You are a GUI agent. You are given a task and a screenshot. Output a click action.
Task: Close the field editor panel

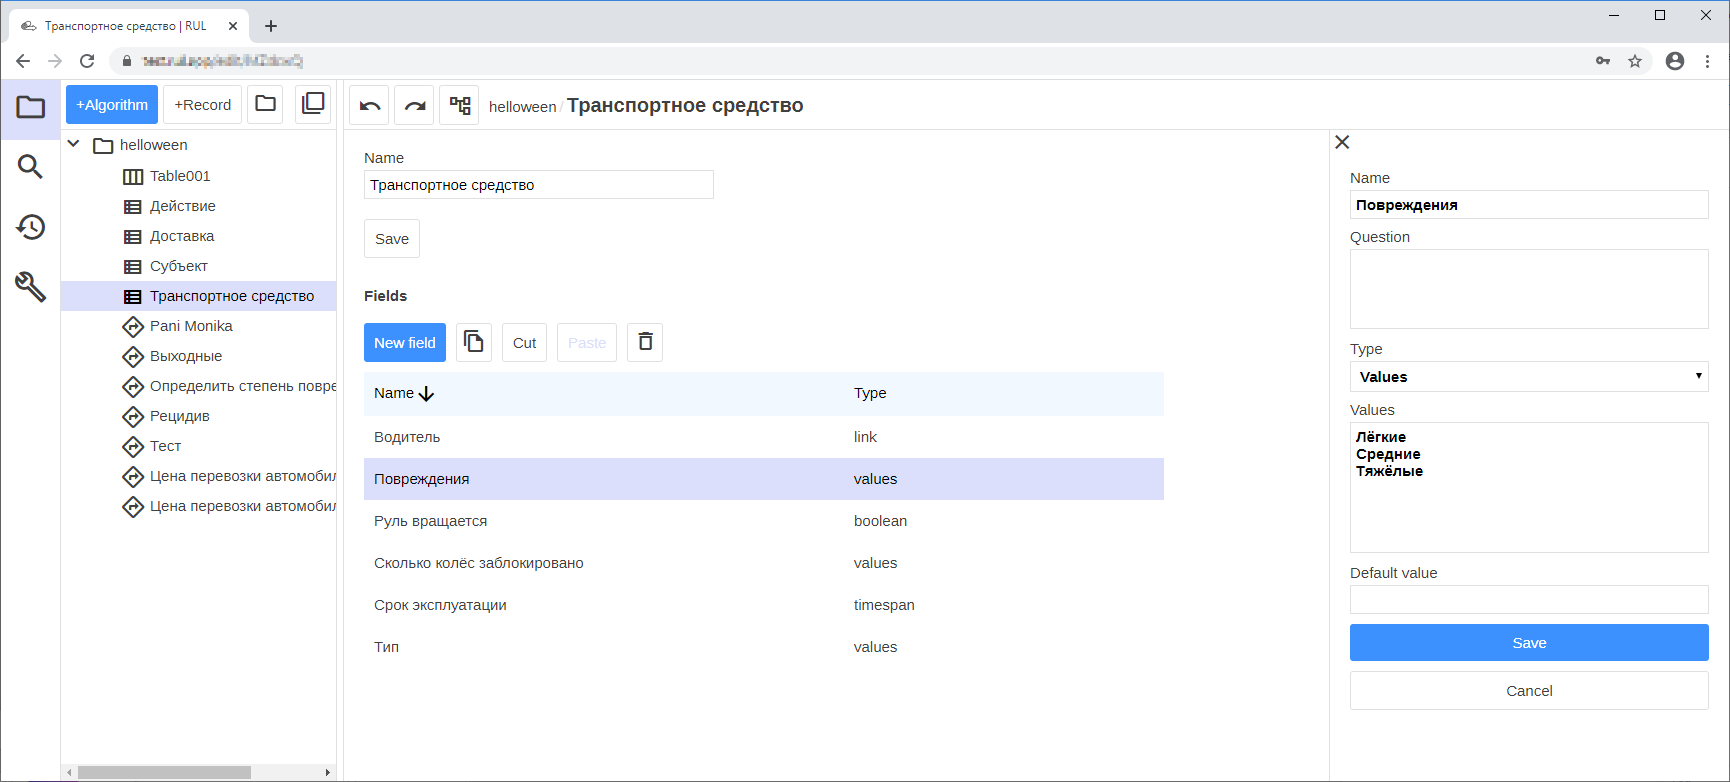point(1342,142)
